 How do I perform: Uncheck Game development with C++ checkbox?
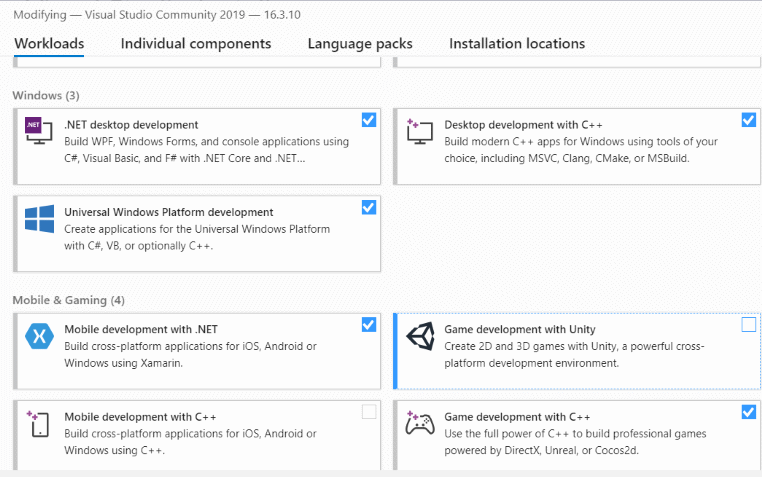point(748,412)
